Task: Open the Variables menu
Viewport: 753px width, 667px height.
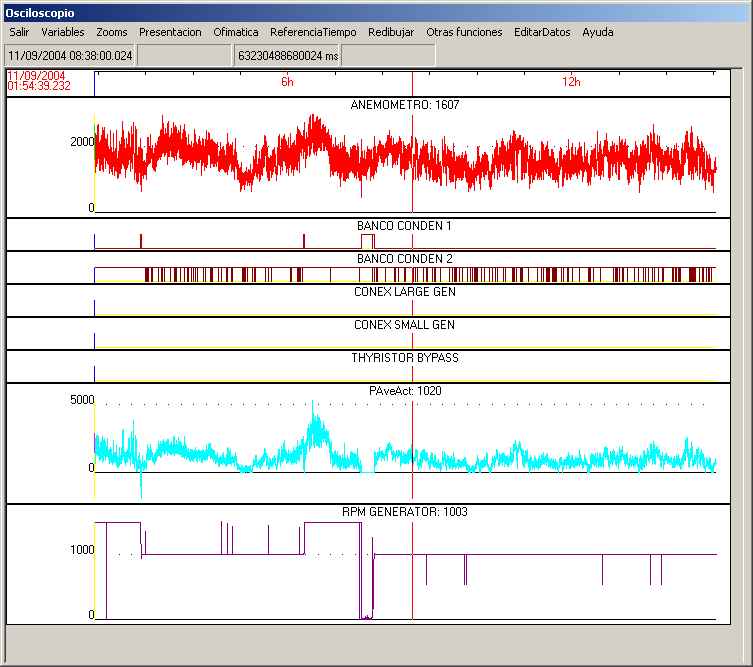Action: pyautogui.click(x=63, y=32)
